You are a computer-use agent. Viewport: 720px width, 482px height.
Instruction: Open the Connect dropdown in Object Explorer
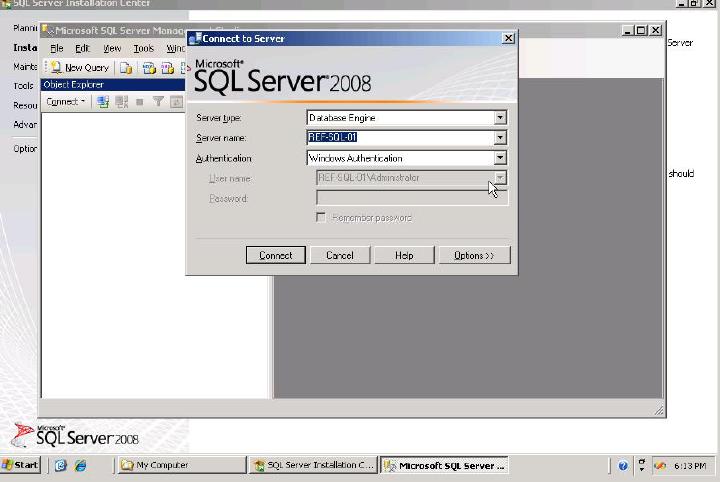coord(66,101)
